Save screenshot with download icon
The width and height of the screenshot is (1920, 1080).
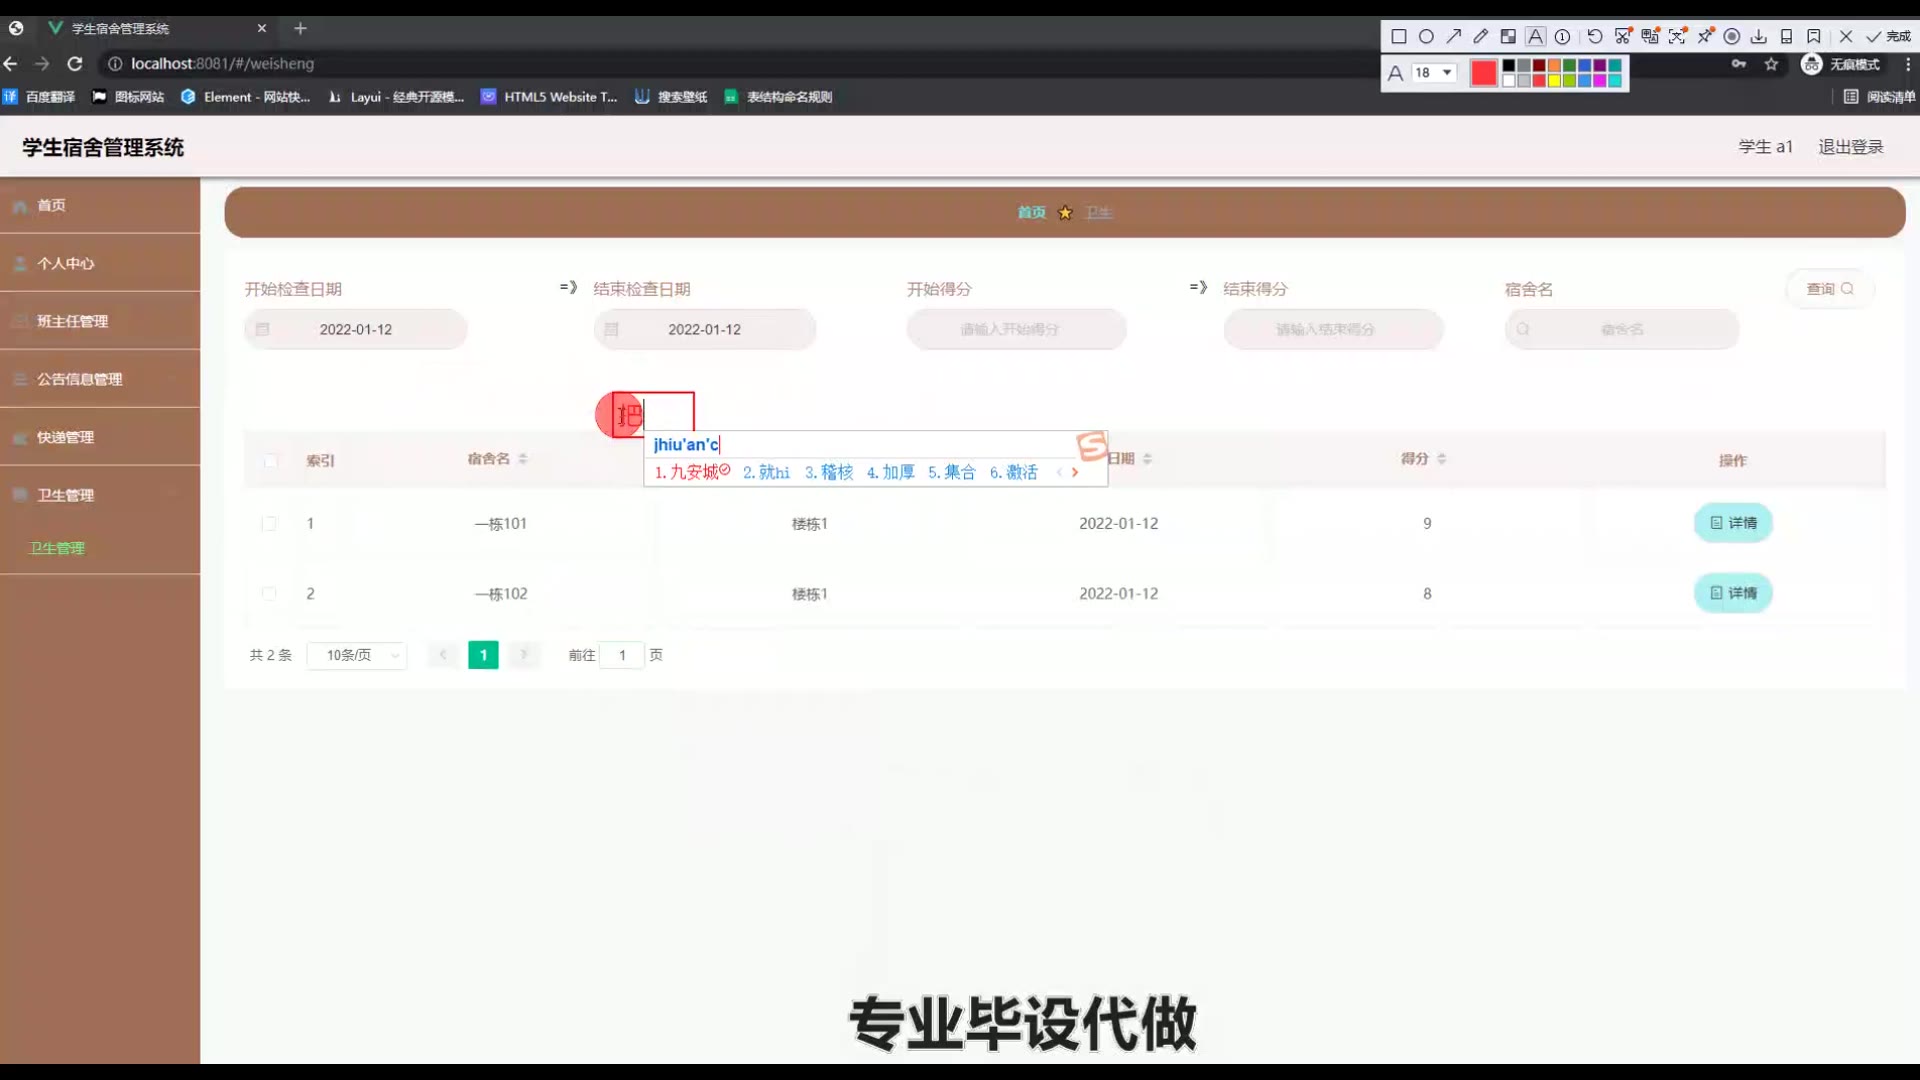[x=1759, y=37]
